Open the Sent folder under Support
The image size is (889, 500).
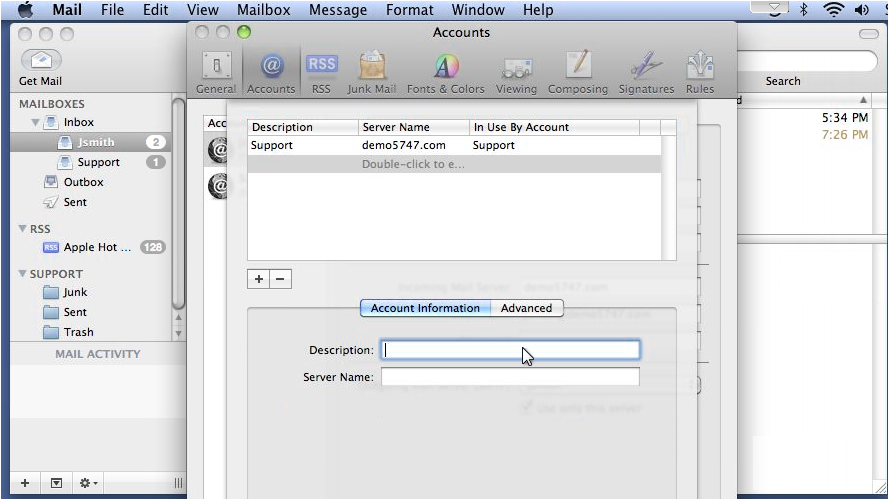(75, 312)
